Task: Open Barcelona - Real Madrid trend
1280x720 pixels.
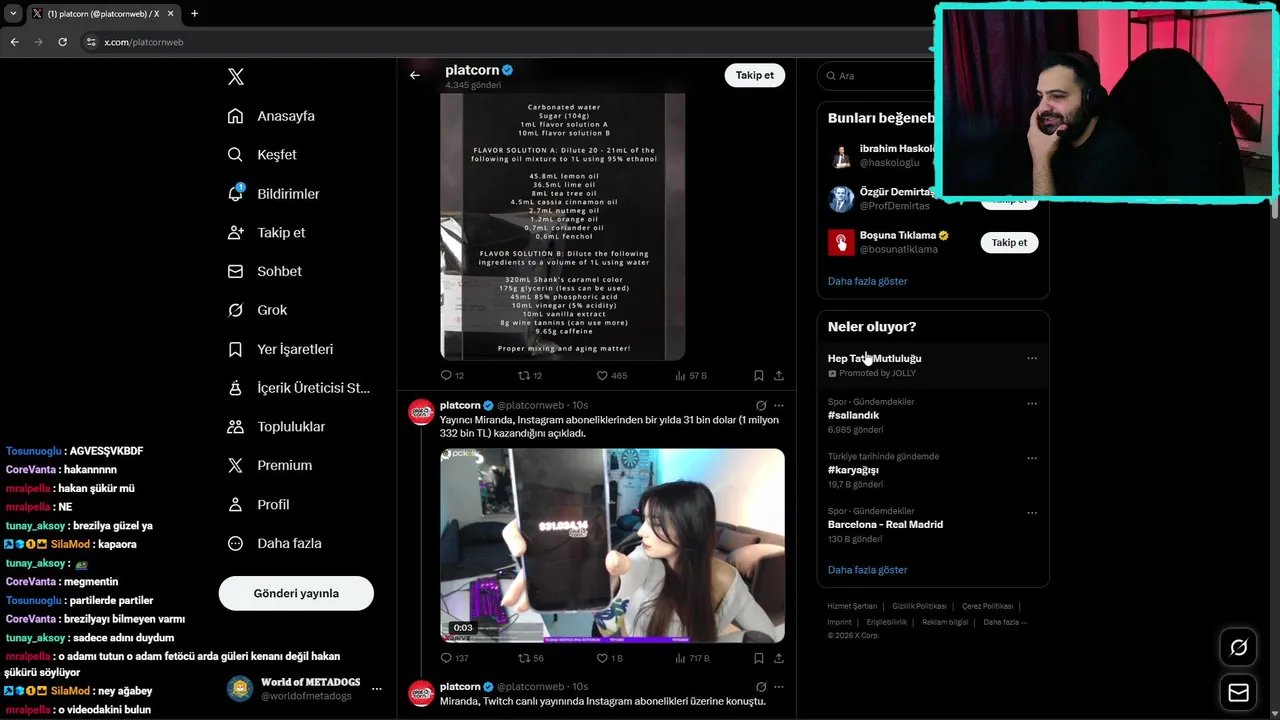Action: coord(885,524)
